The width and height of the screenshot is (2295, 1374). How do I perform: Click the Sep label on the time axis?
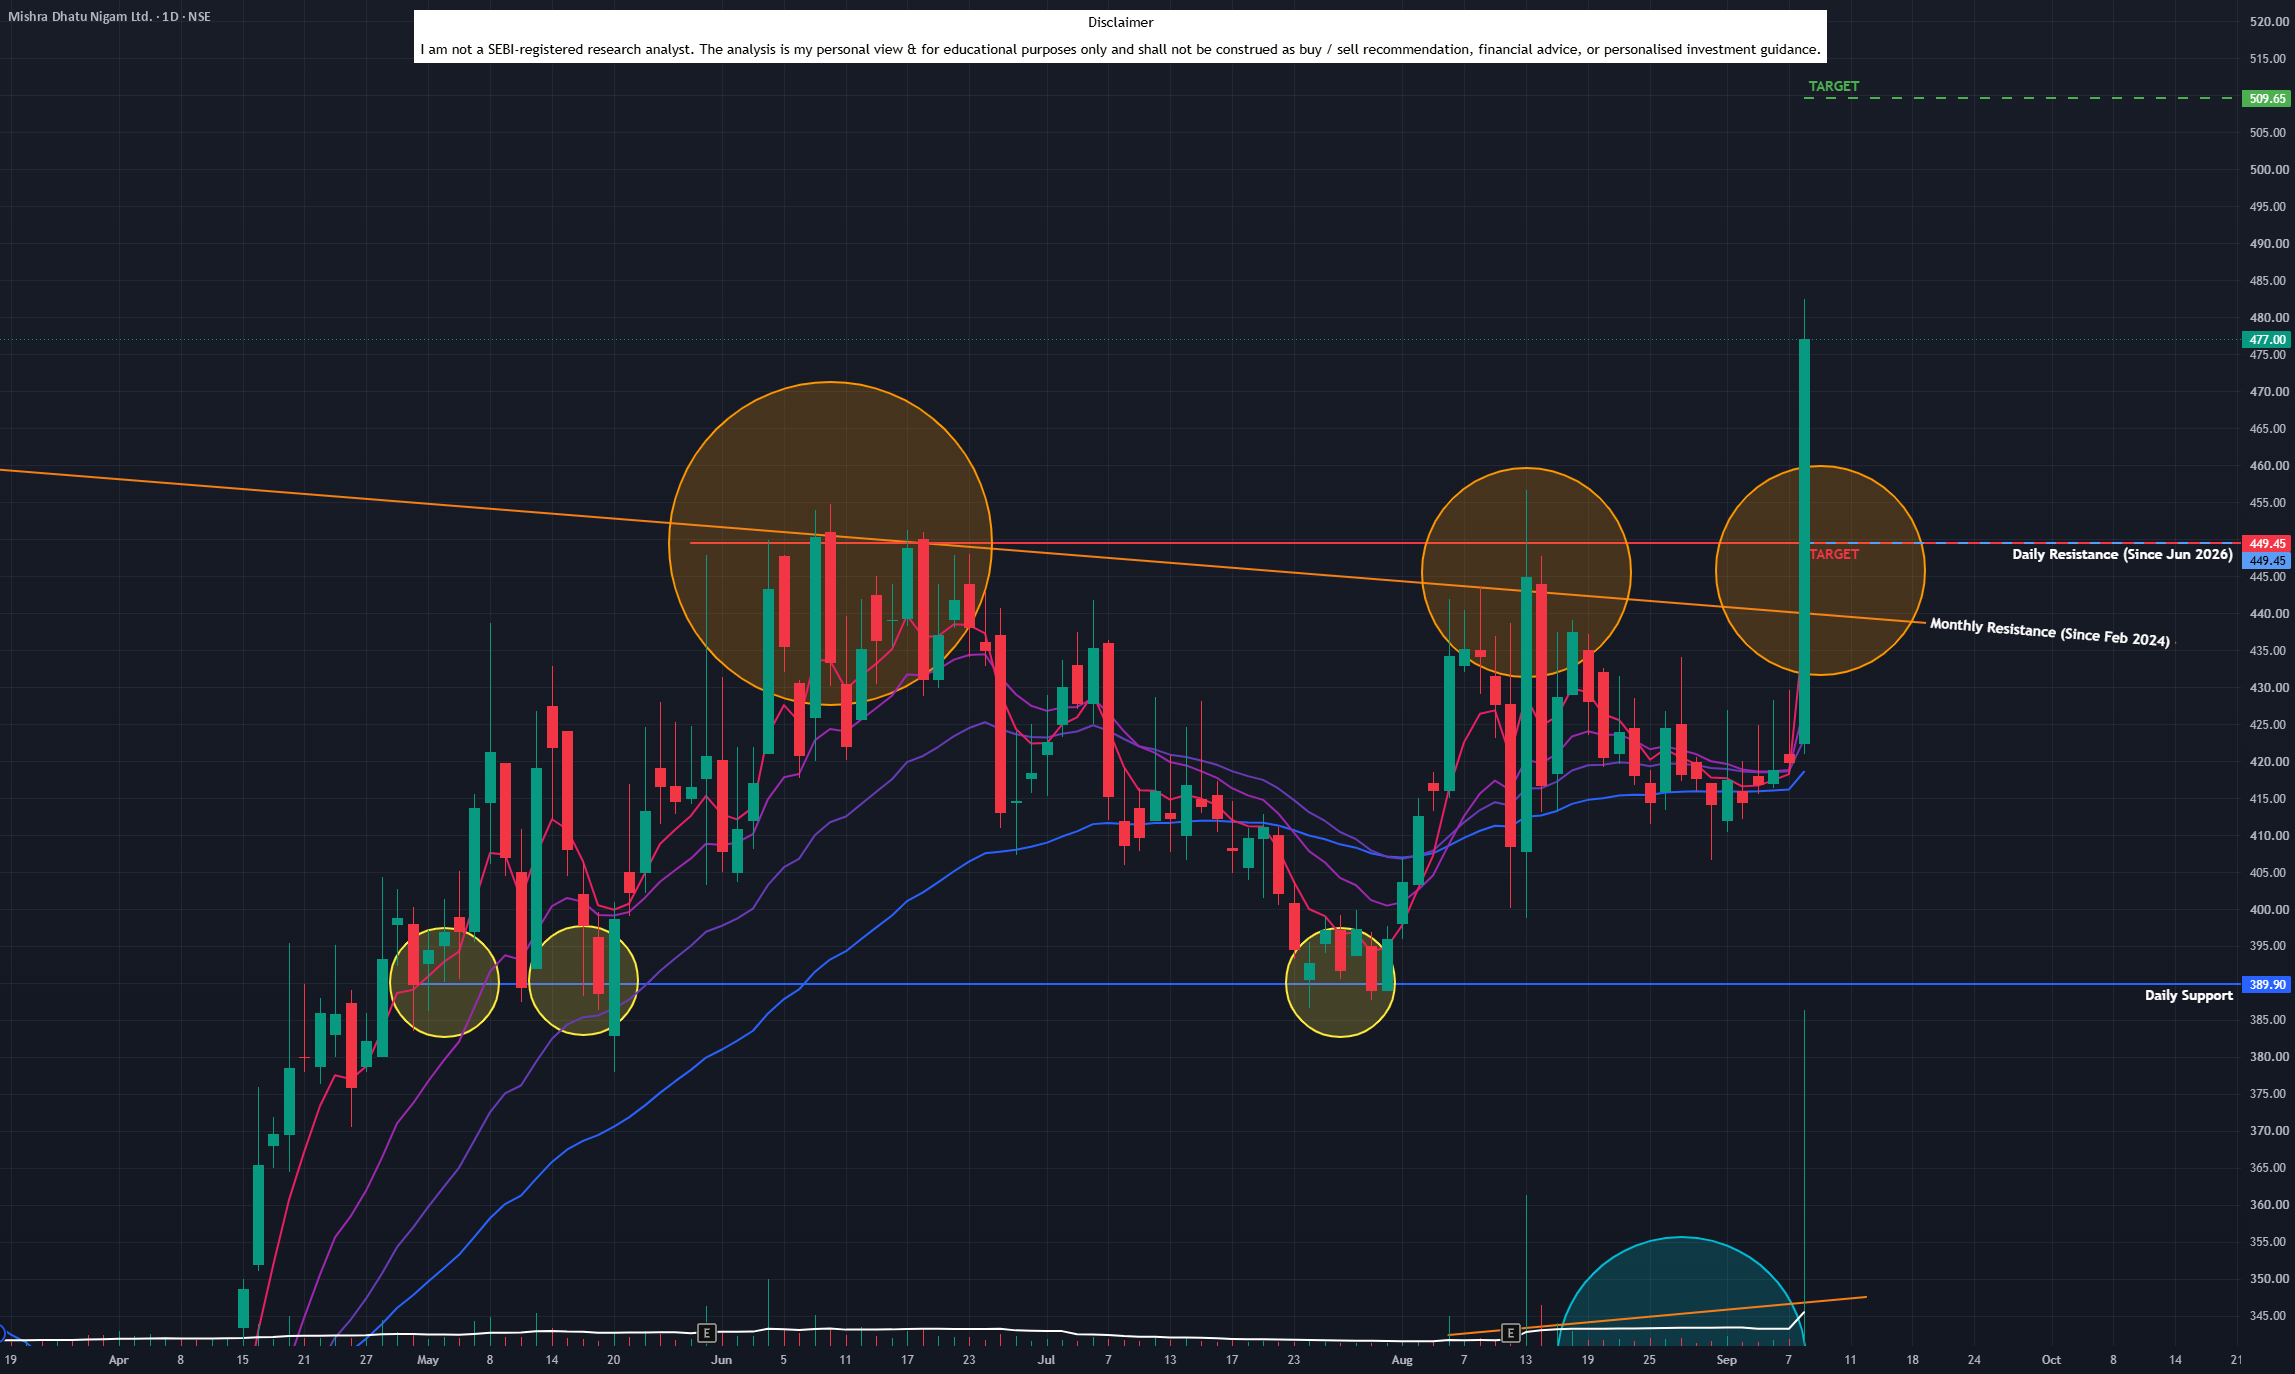1726,1360
